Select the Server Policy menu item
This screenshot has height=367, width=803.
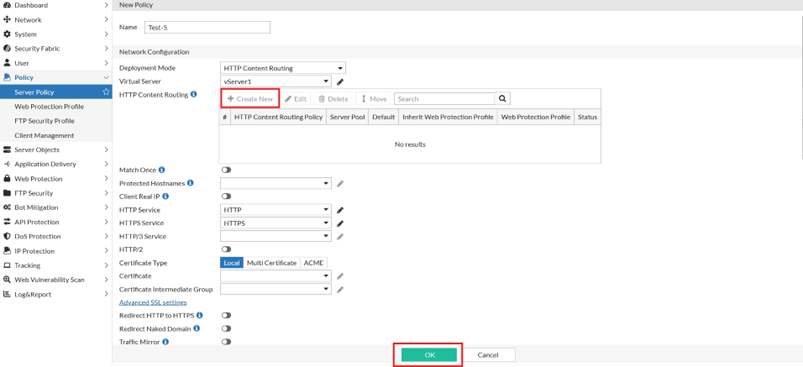point(56,92)
